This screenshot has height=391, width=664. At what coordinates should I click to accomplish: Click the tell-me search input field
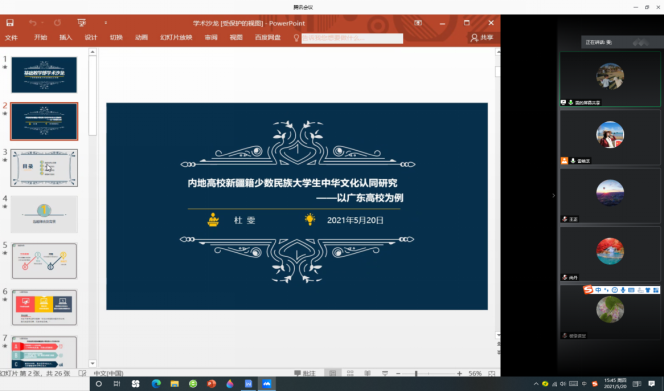tap(352, 38)
